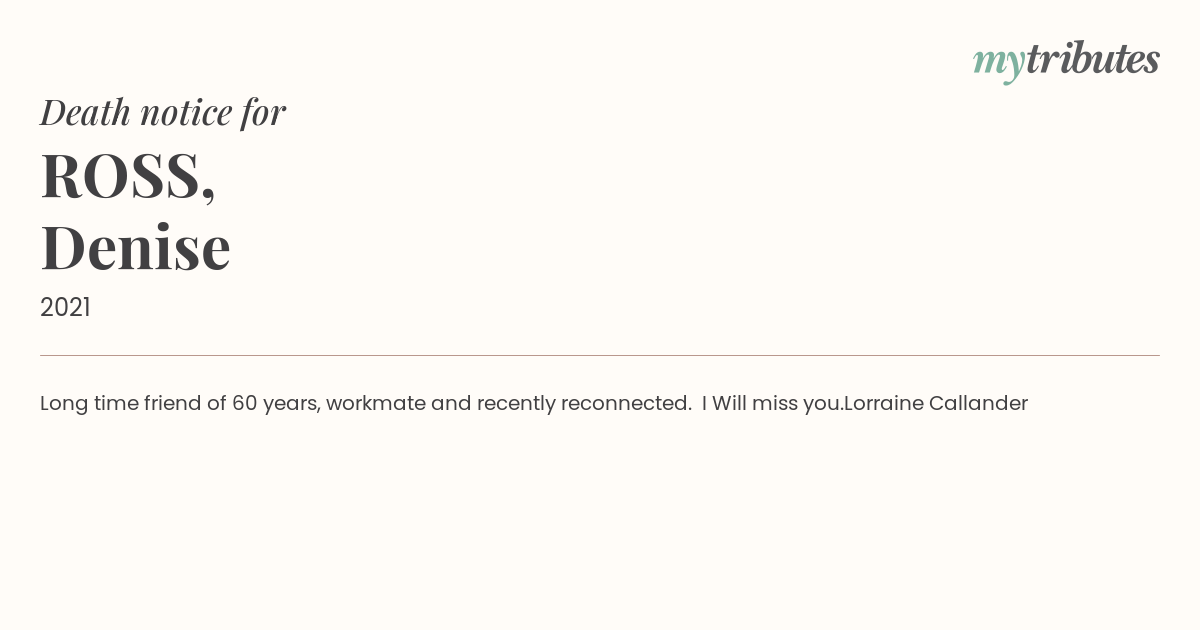Click the green "my" in the logo
The image size is (1200, 630).
coord(999,64)
